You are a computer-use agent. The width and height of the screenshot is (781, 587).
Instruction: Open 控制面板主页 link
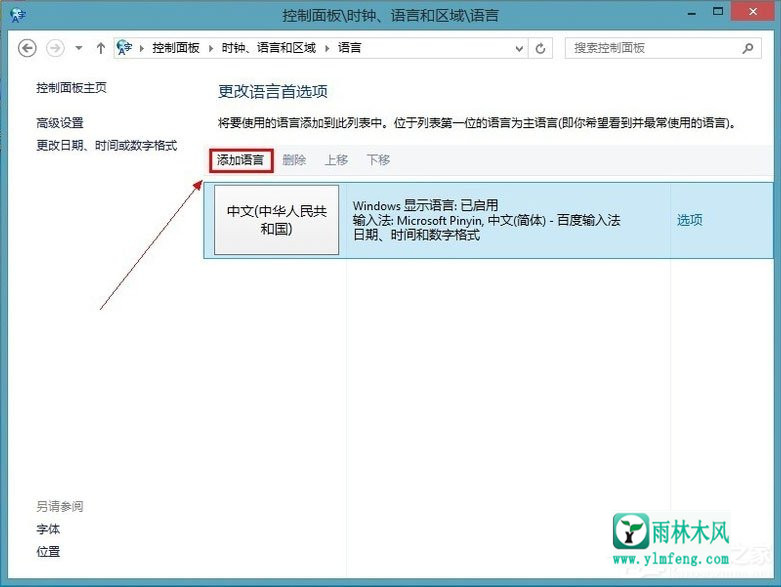[71, 88]
